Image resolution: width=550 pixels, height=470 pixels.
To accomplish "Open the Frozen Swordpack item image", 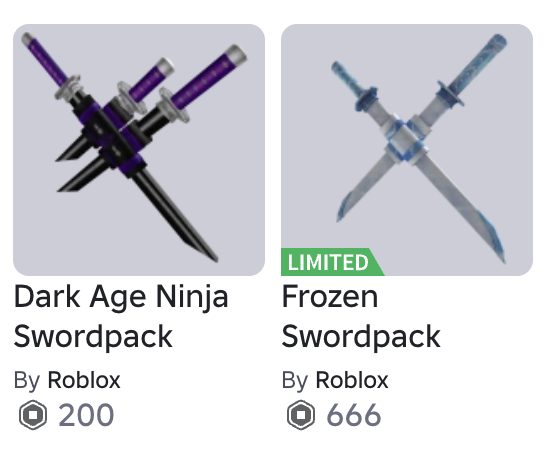I will pos(407,150).
